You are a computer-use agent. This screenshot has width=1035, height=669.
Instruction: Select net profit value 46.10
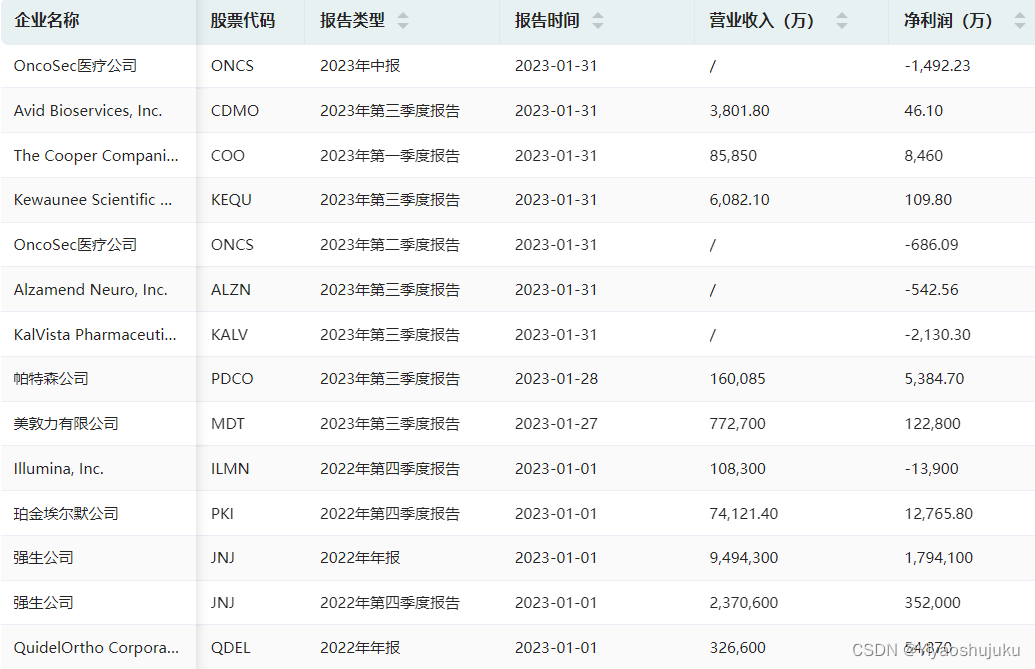point(923,110)
